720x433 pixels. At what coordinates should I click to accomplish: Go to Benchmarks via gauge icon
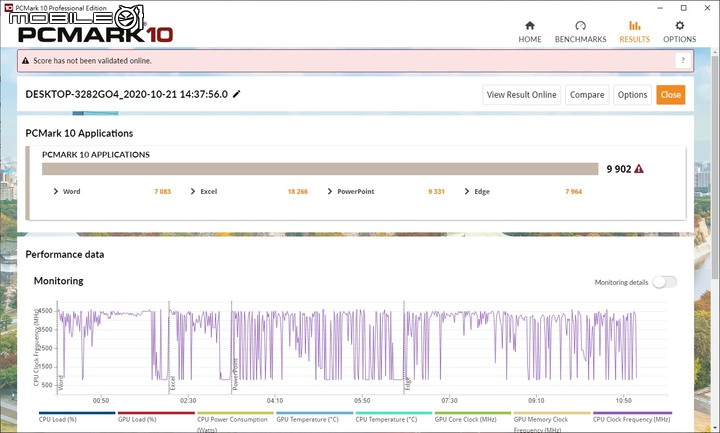click(x=580, y=25)
